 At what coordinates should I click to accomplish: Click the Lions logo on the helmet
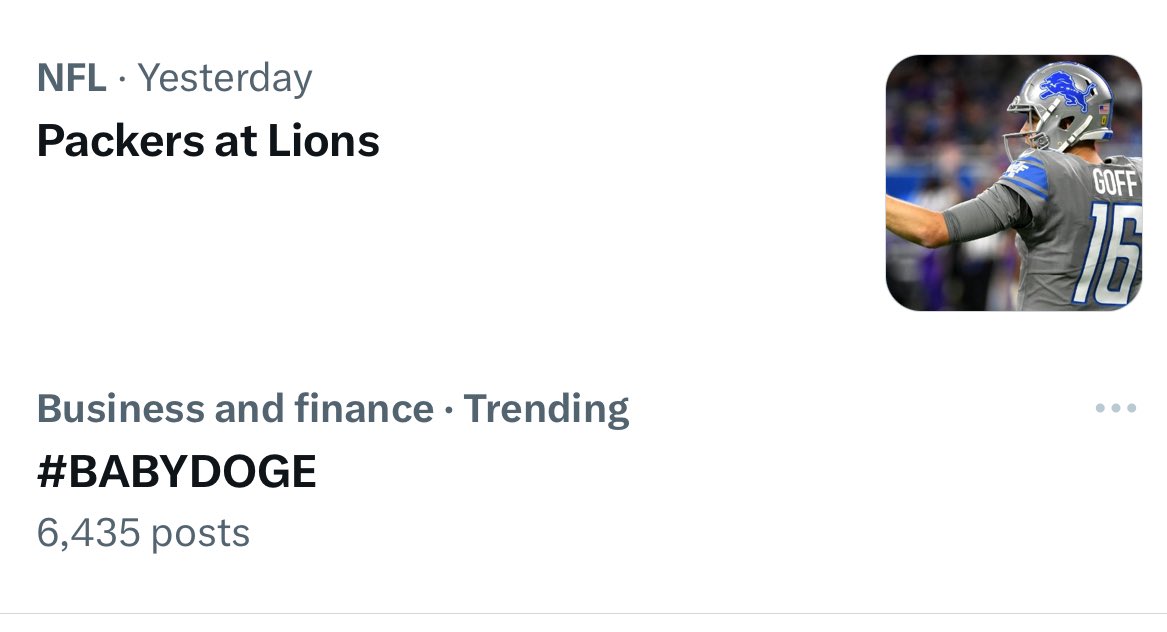(x=1068, y=88)
